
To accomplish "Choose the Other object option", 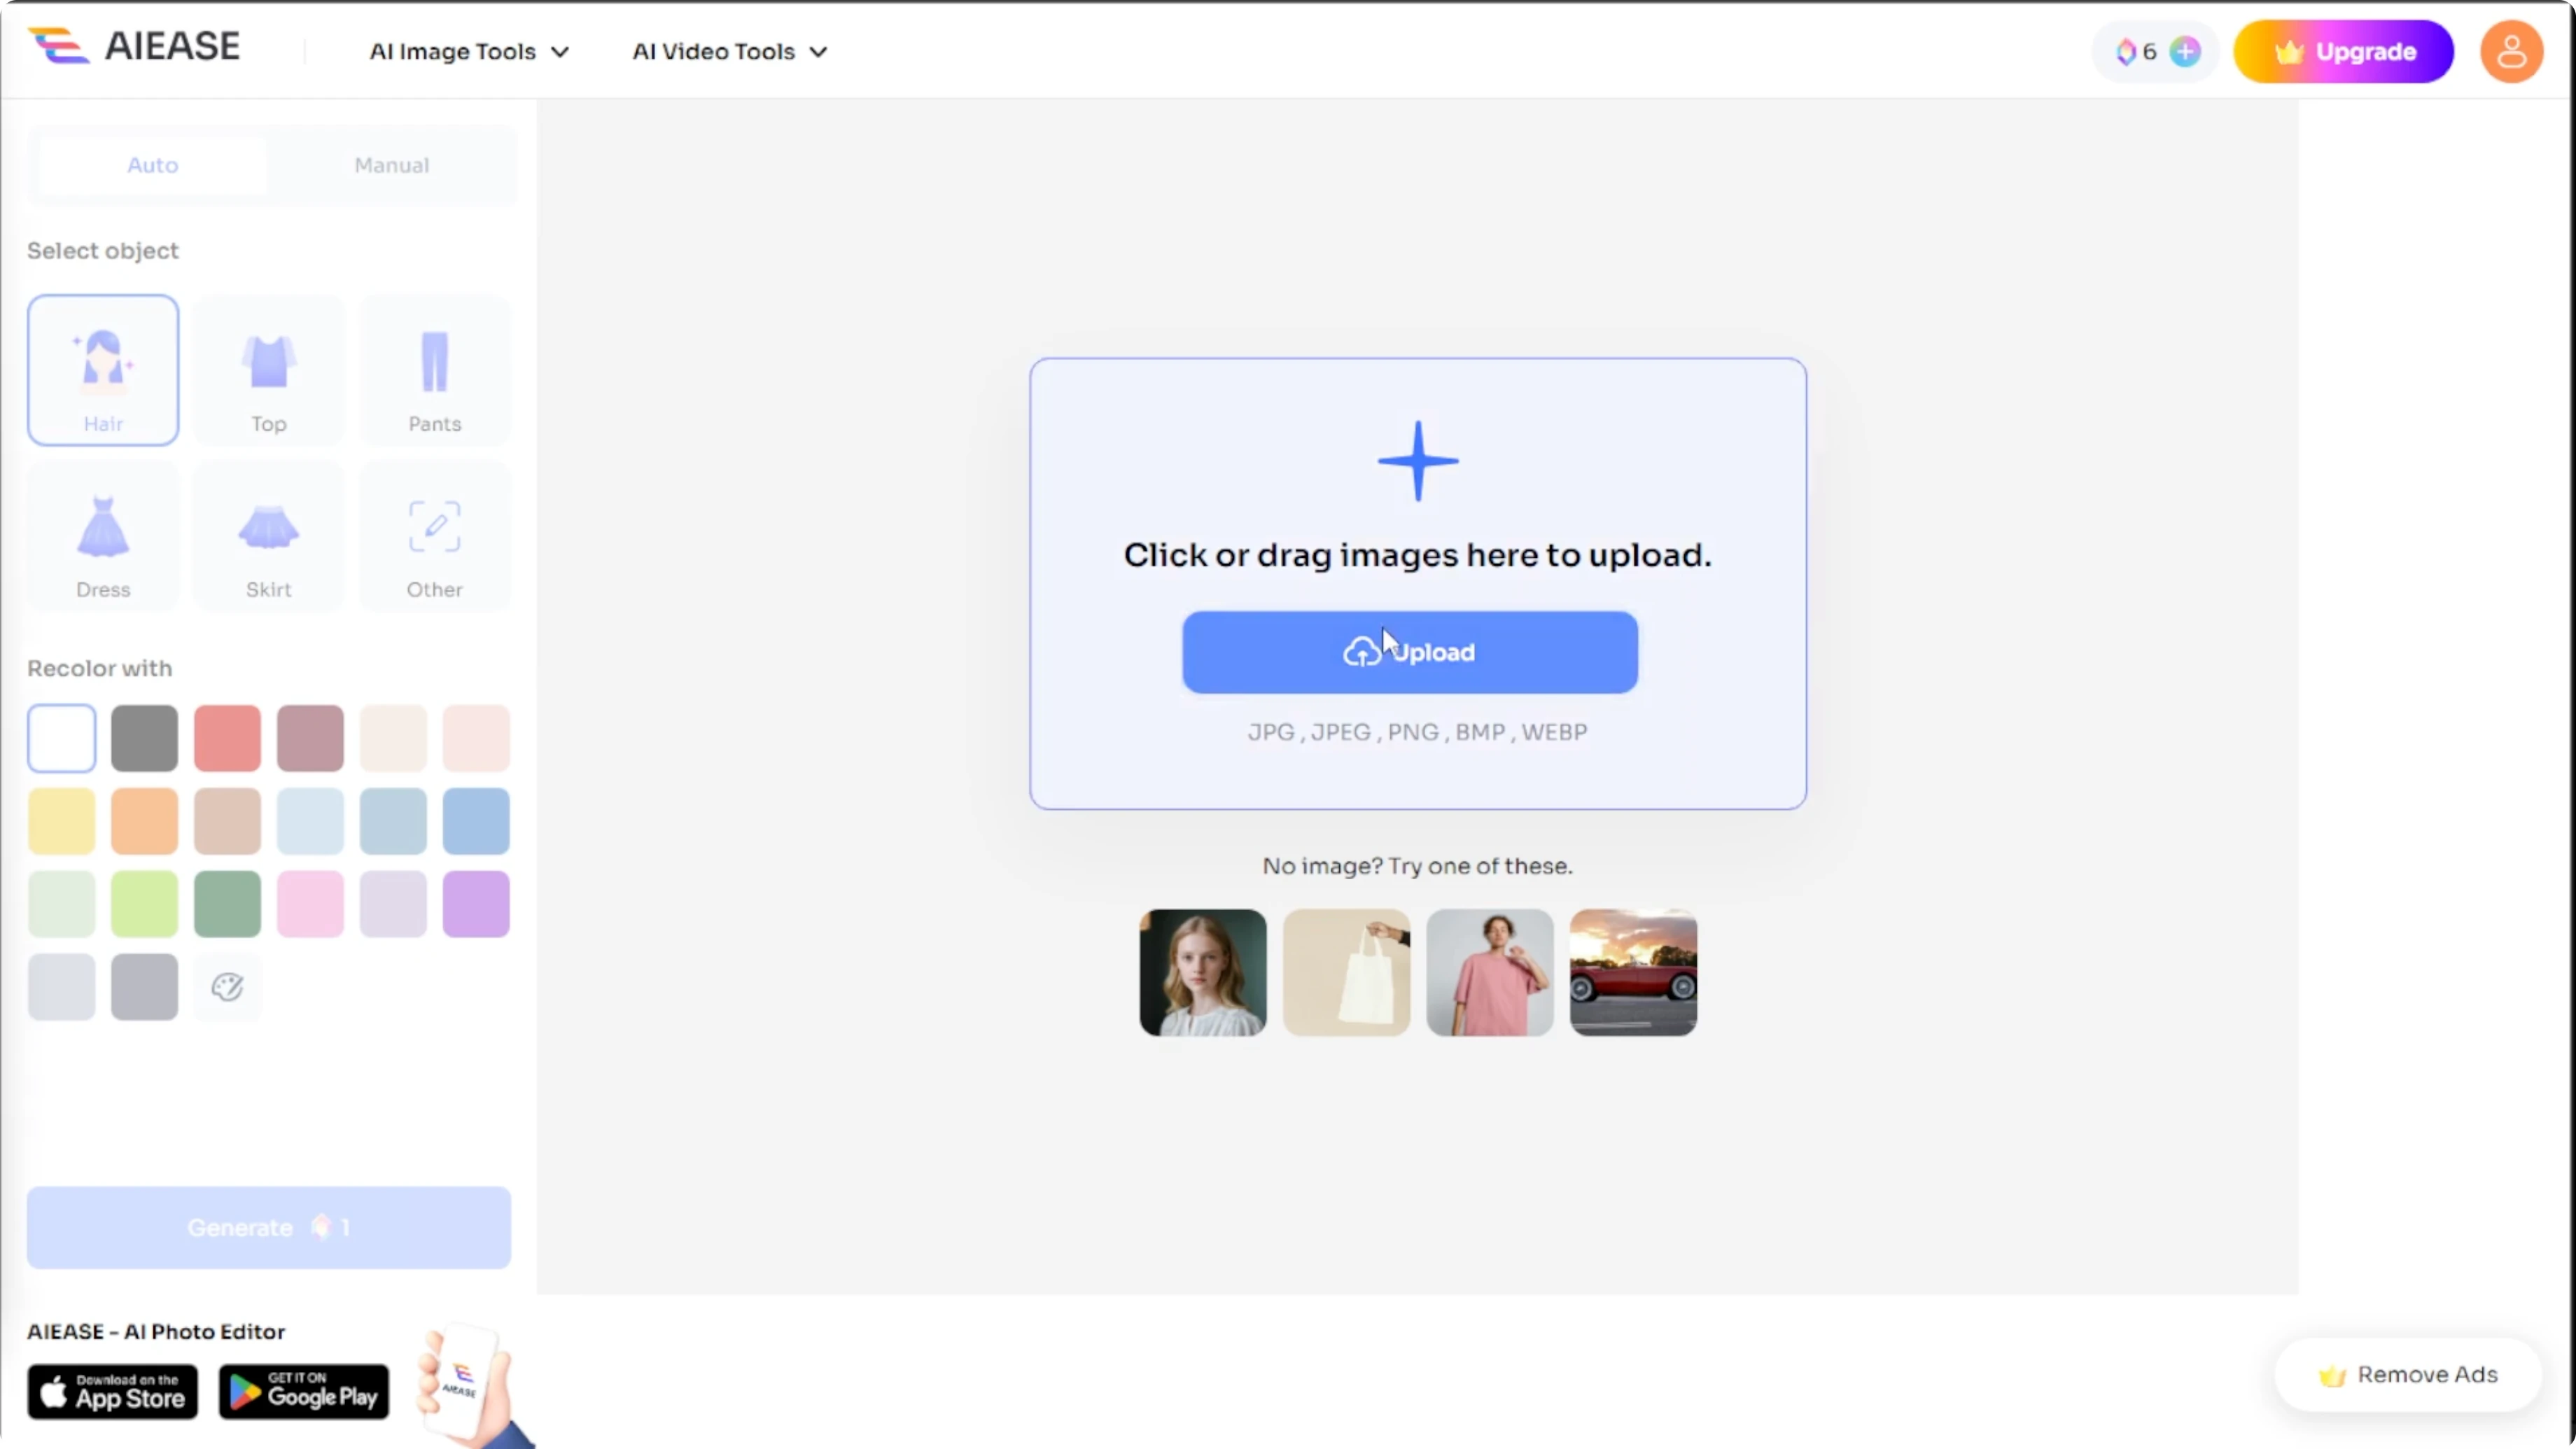I will pos(435,536).
